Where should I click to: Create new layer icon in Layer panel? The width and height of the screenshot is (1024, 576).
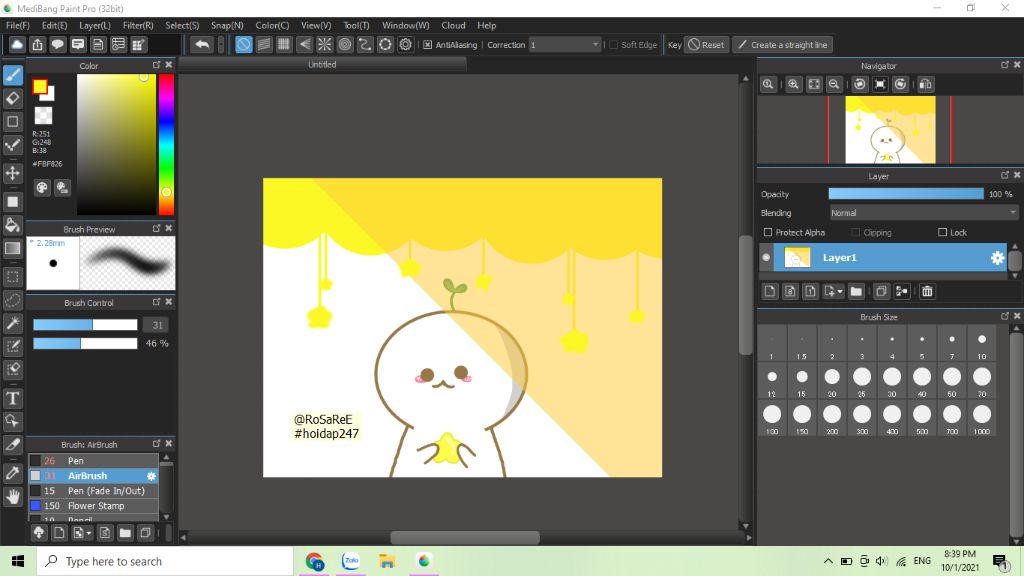(x=770, y=291)
